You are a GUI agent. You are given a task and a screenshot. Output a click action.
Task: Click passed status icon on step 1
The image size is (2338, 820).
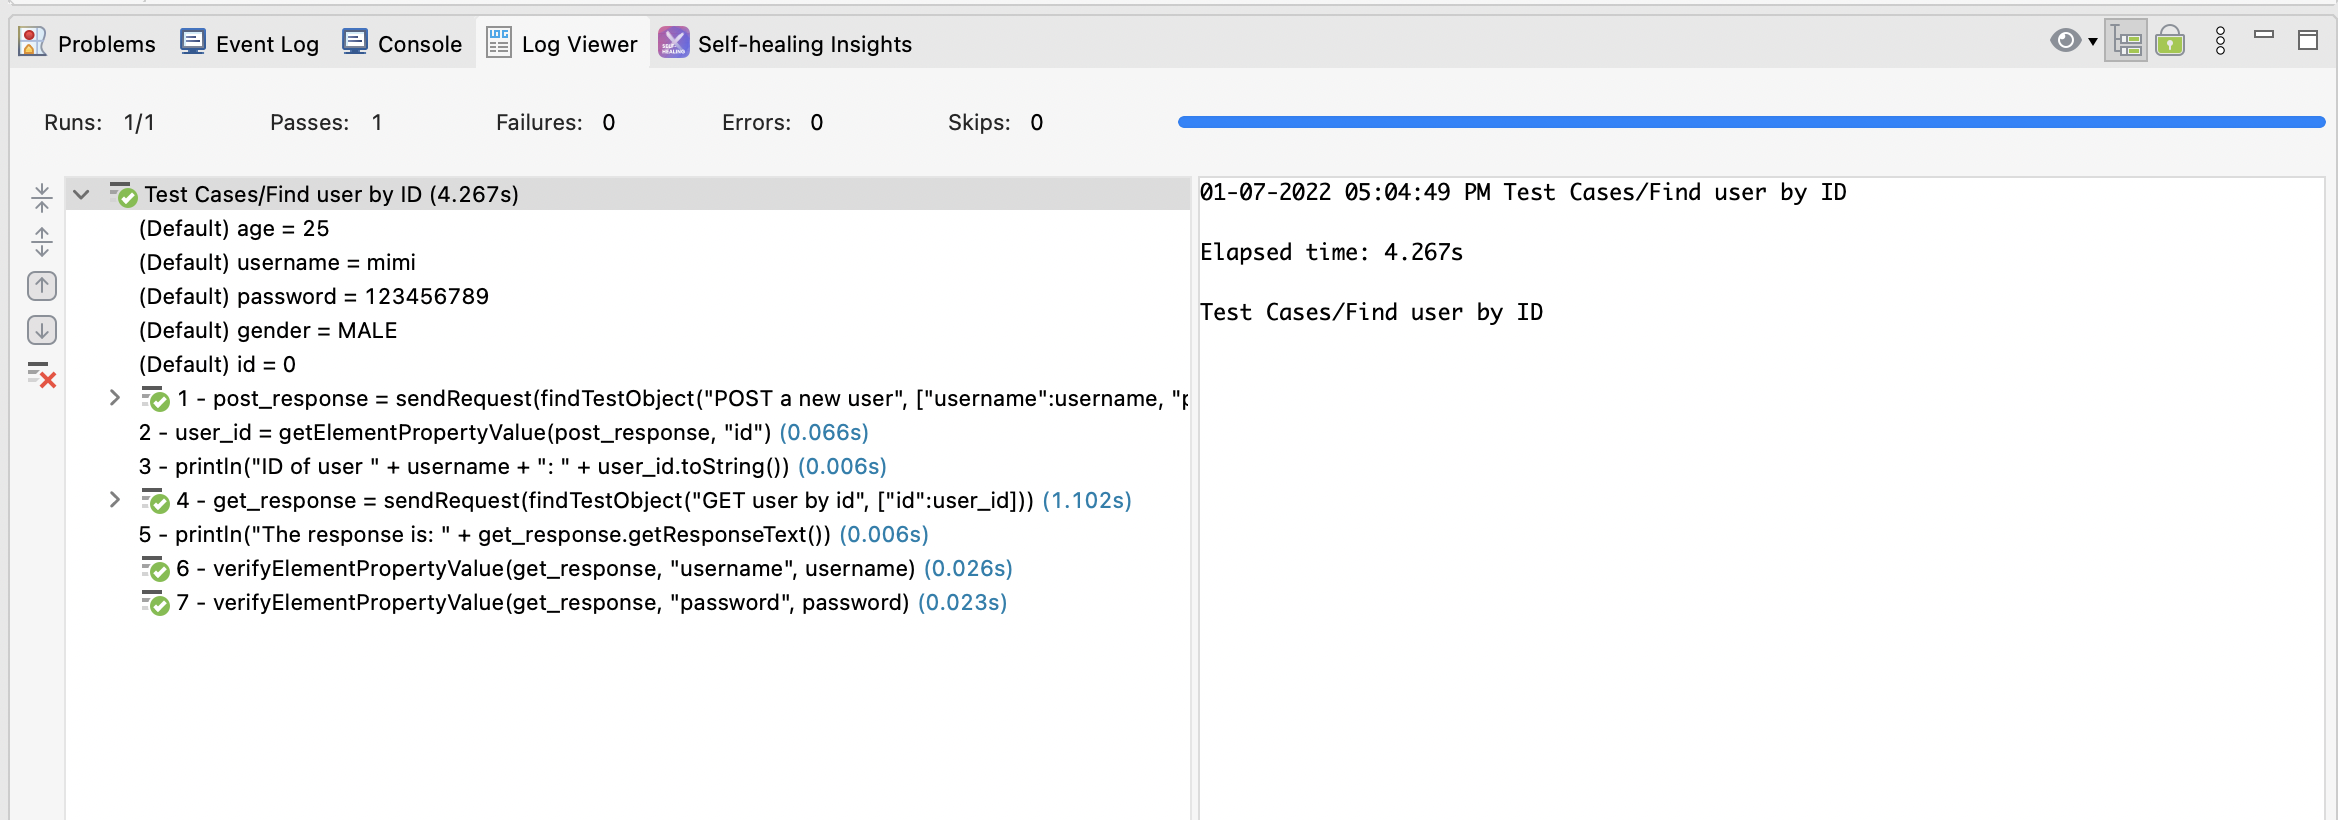coord(155,399)
